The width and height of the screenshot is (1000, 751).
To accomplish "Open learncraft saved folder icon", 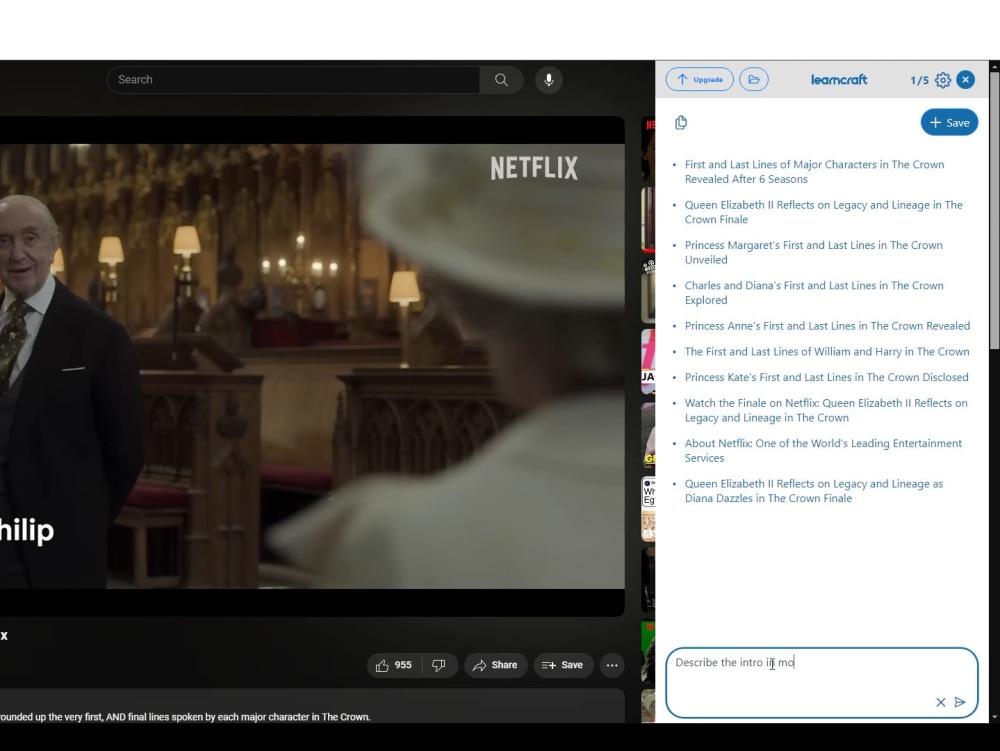I will click(754, 80).
